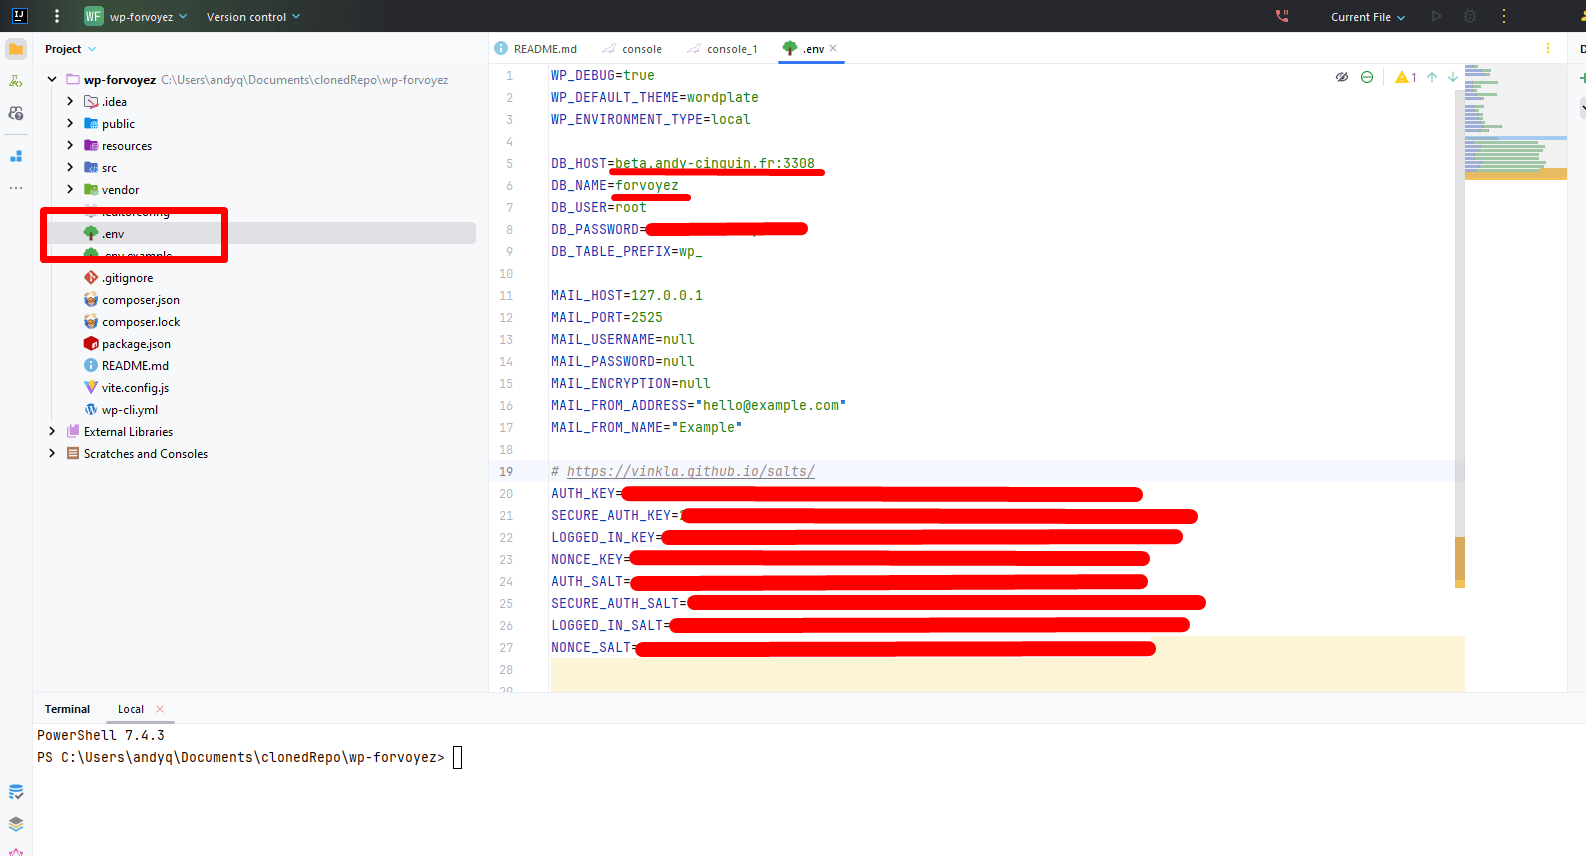Open the Project view options dropdown
This screenshot has width=1586, height=856.
[x=92, y=49]
